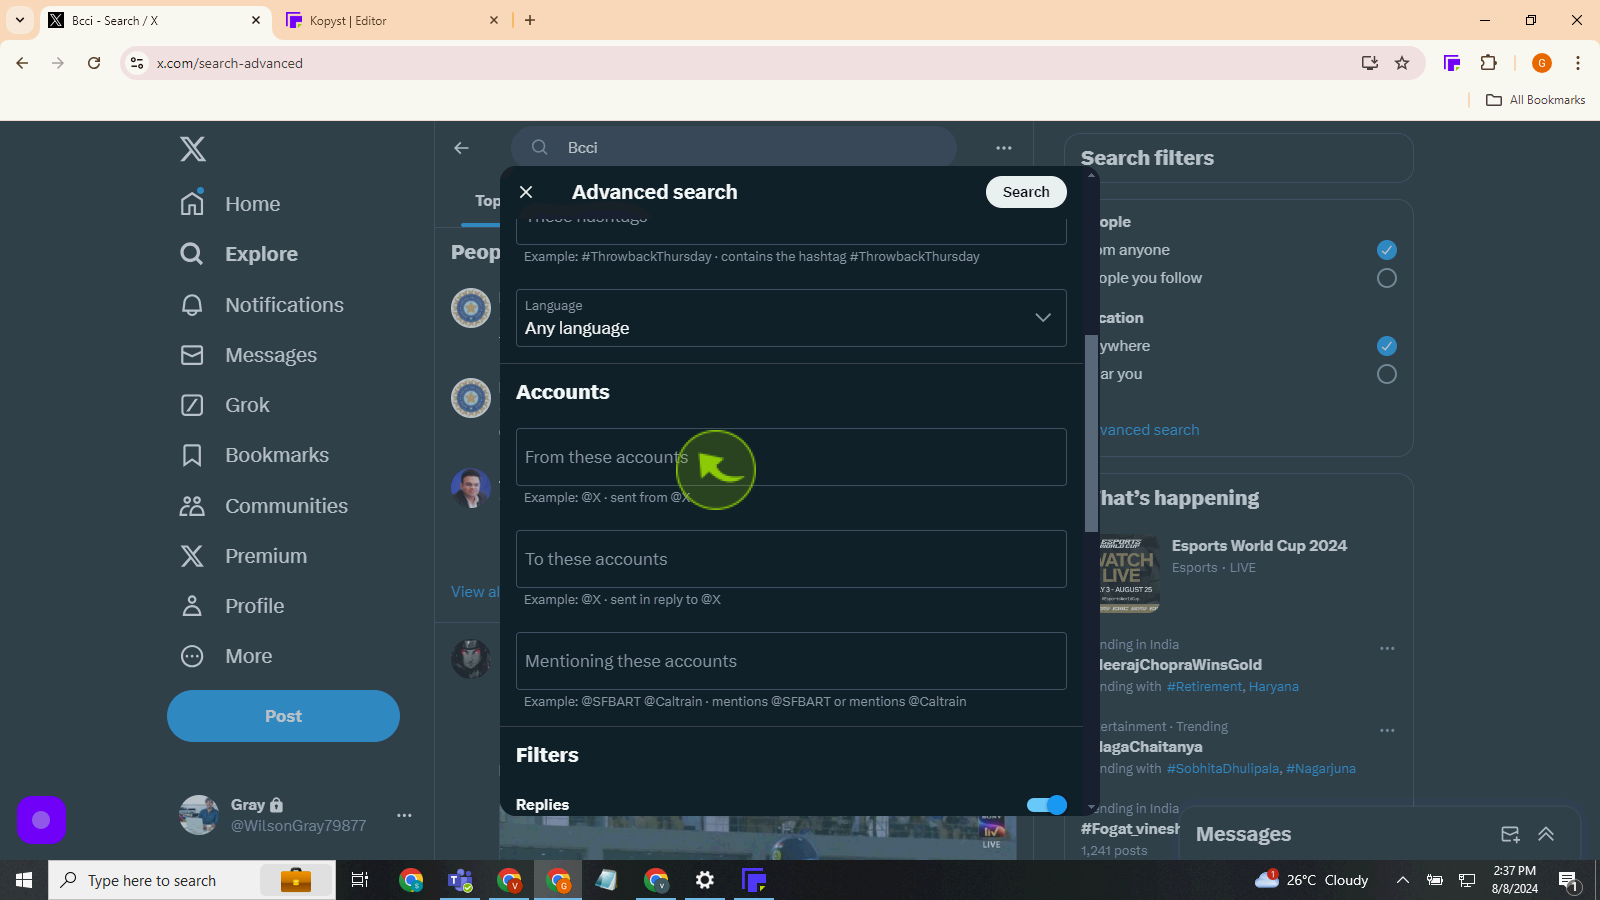Viewport: 1600px width, 900px height.
Task: Toggle the Replies filter switch
Action: (x=1047, y=805)
